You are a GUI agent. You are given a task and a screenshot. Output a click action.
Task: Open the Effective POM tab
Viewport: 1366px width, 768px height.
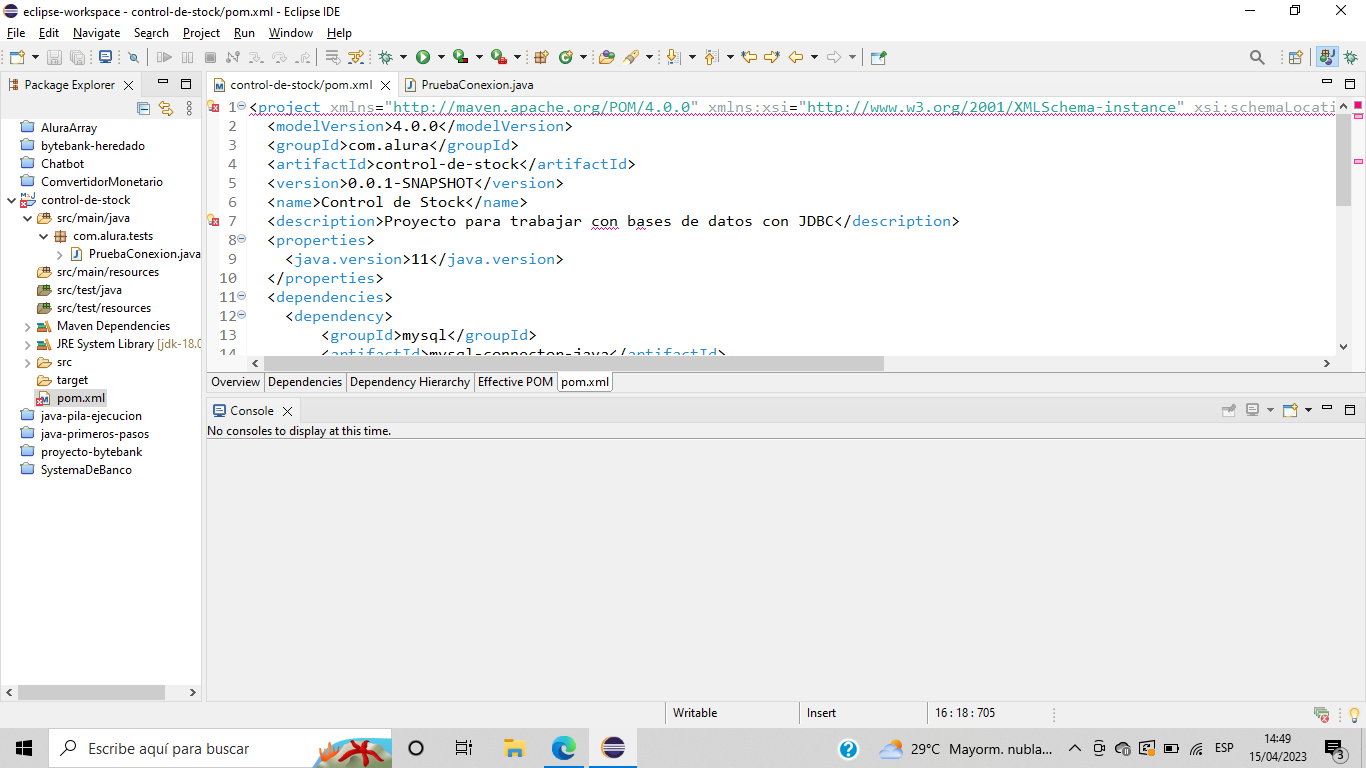click(x=515, y=382)
